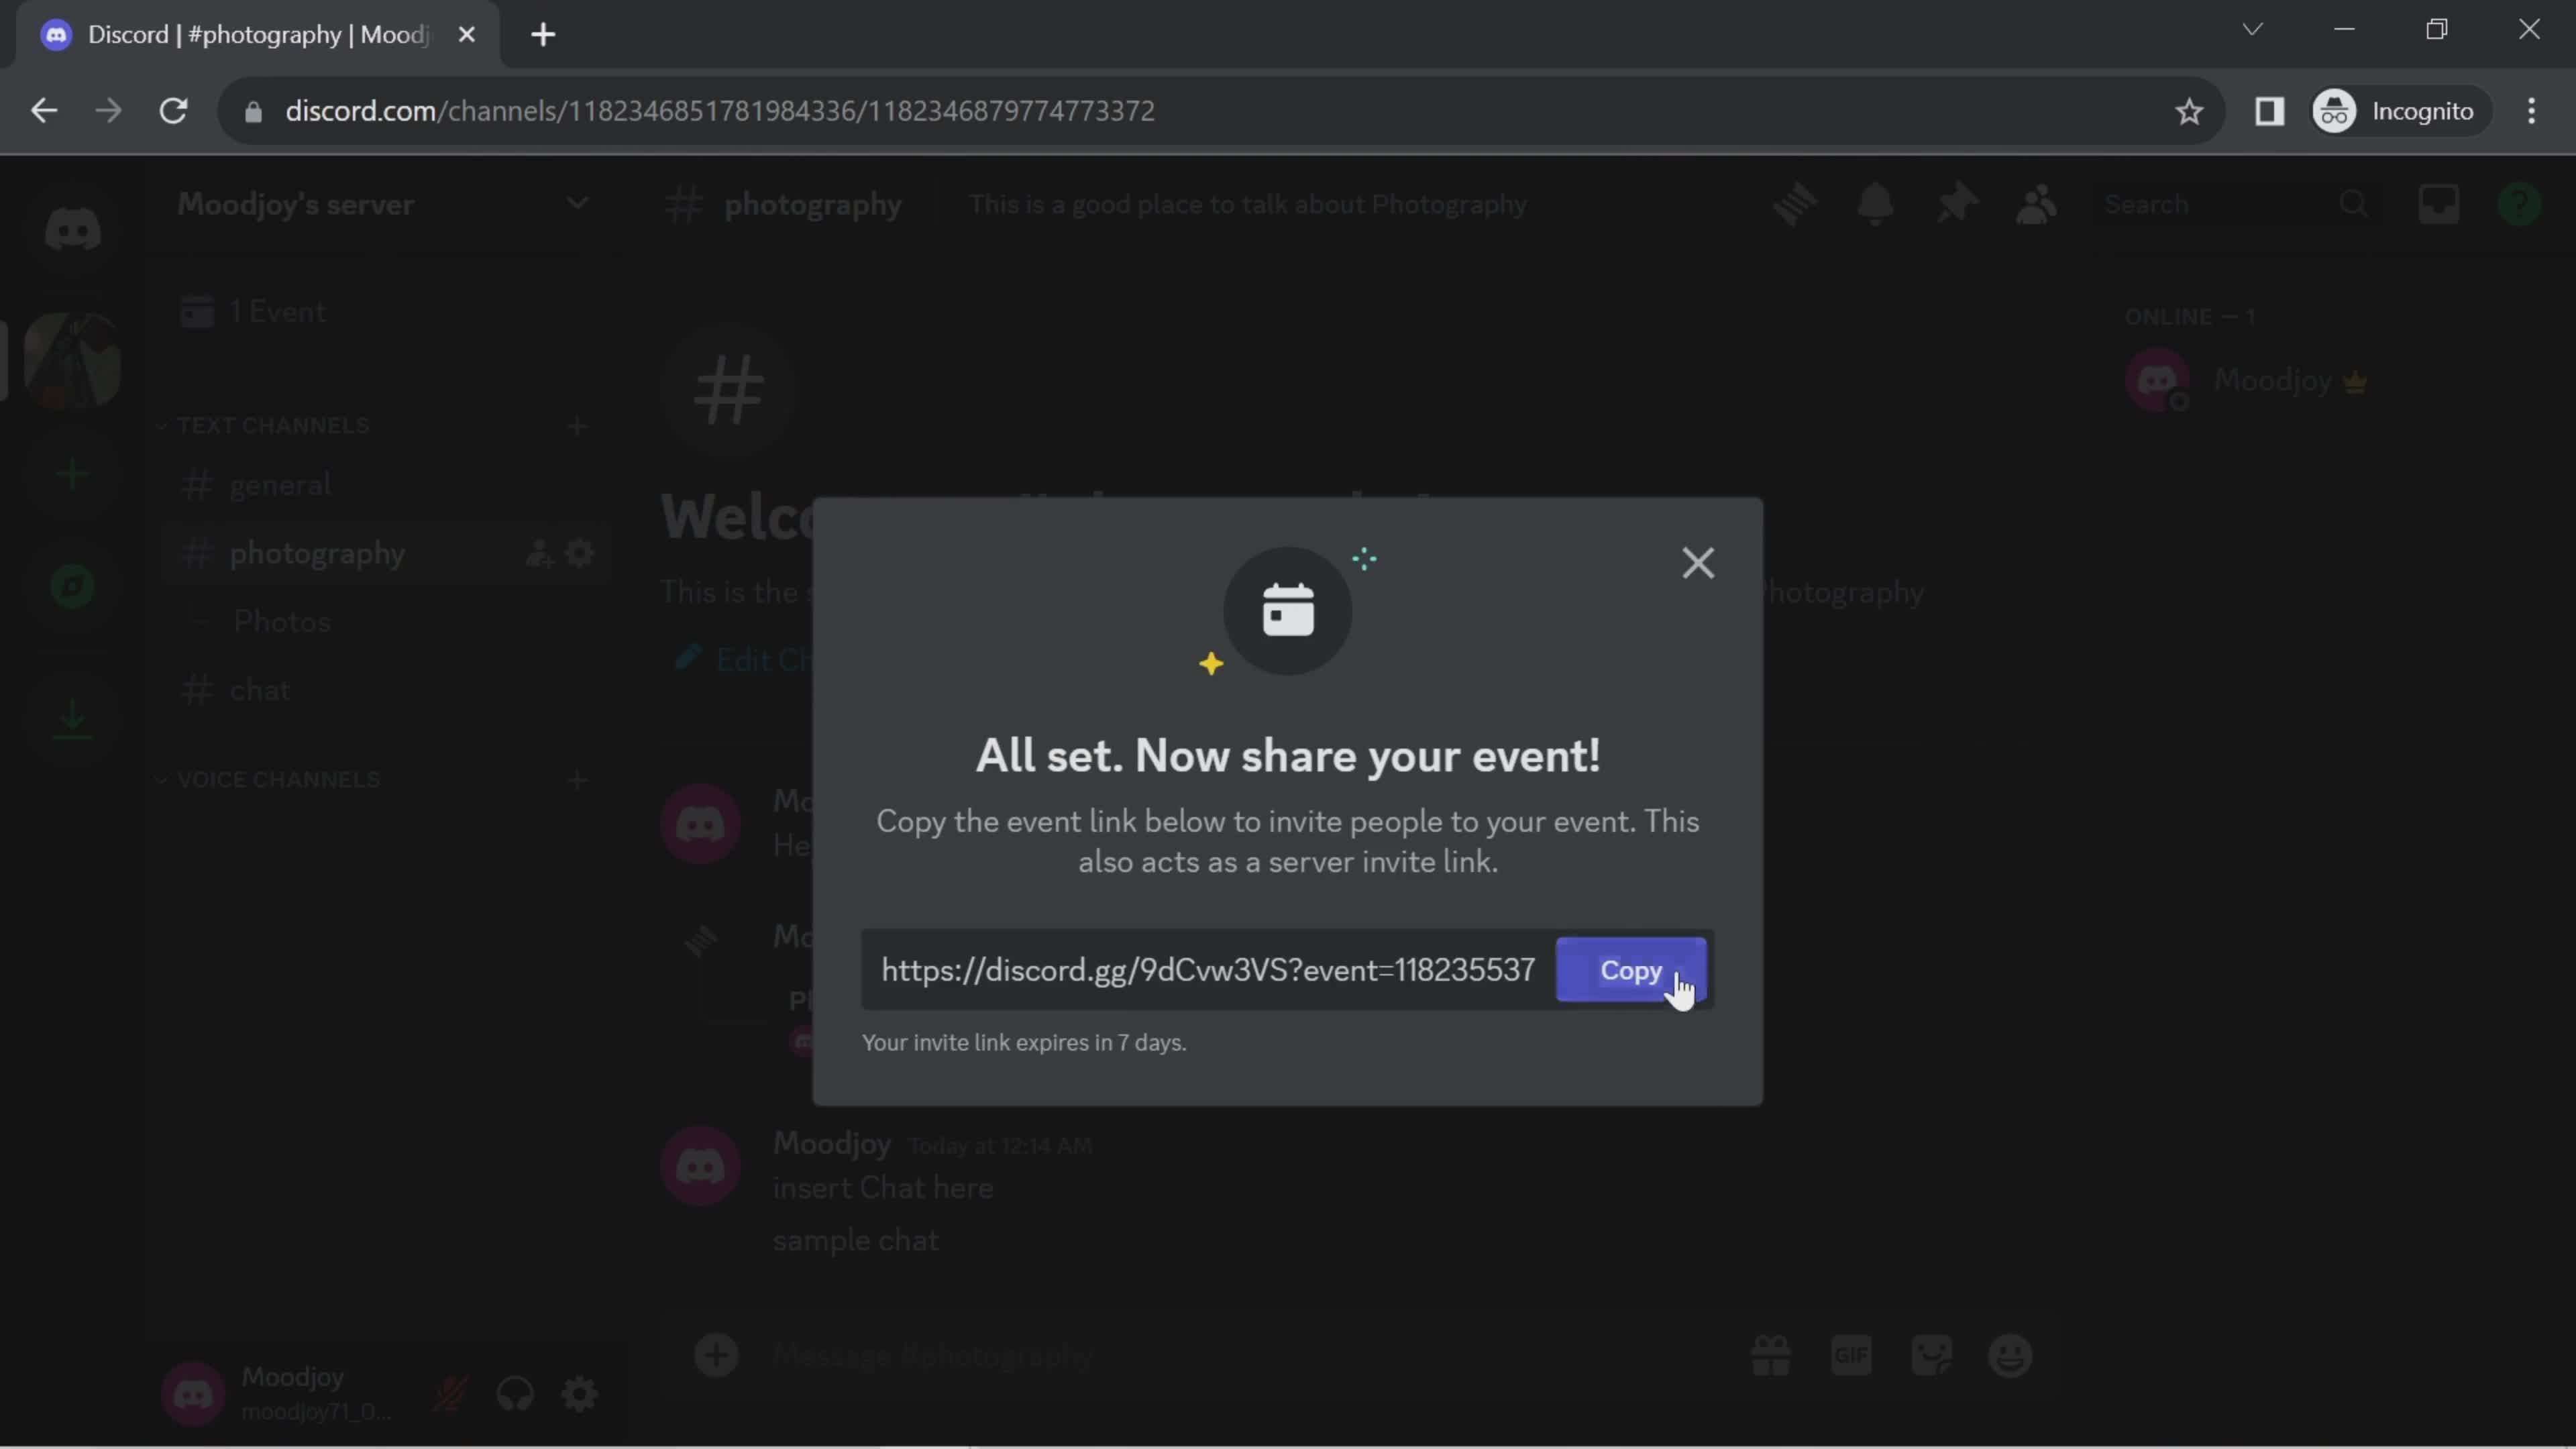Click the event invite link field
The image size is (2576, 1449).
coord(1207,969)
